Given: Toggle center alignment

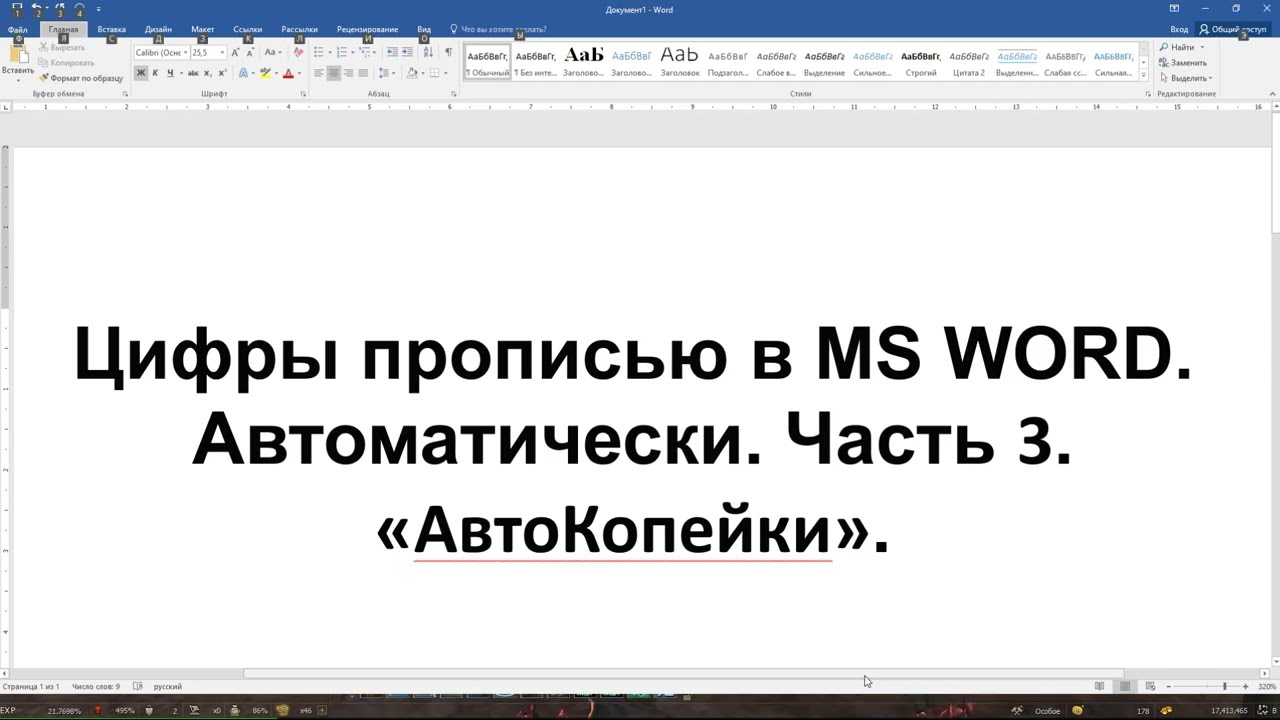Looking at the screenshot, I should (333, 73).
